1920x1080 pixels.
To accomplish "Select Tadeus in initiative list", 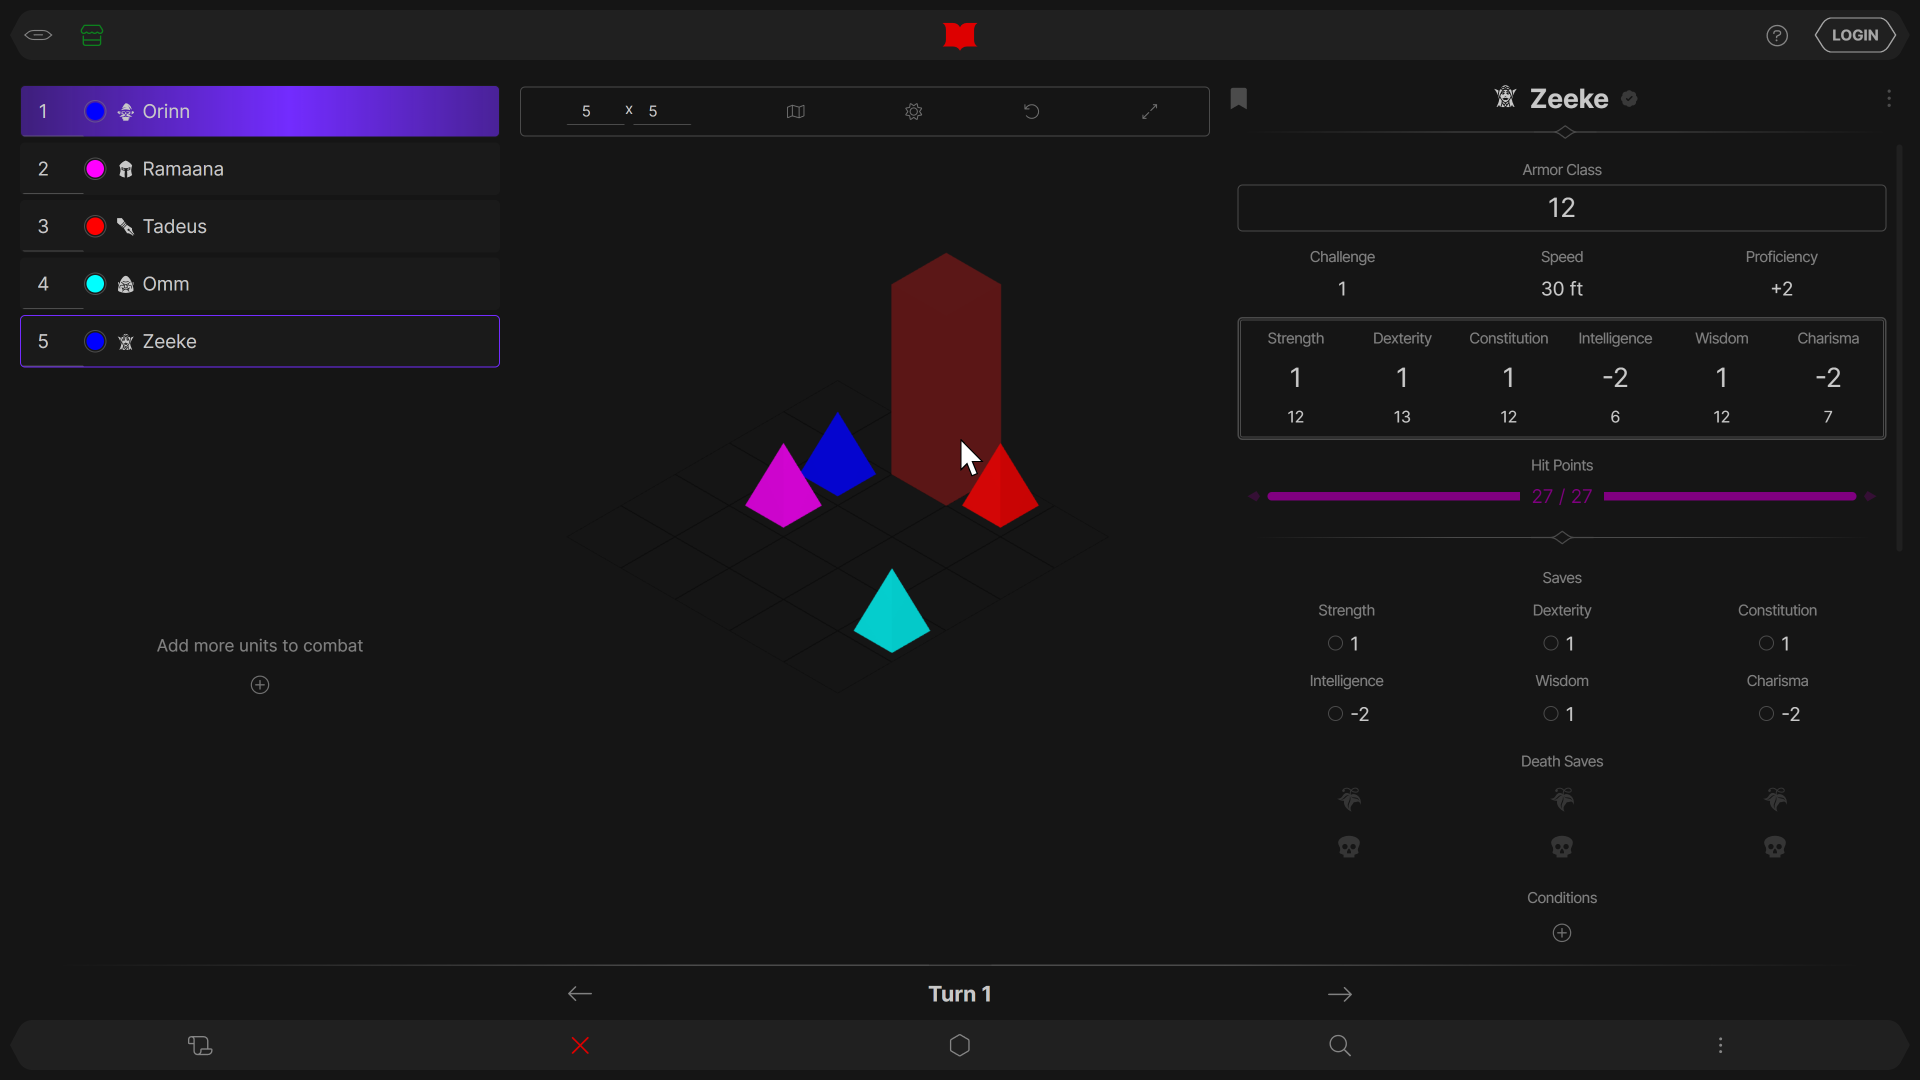I will [x=260, y=226].
